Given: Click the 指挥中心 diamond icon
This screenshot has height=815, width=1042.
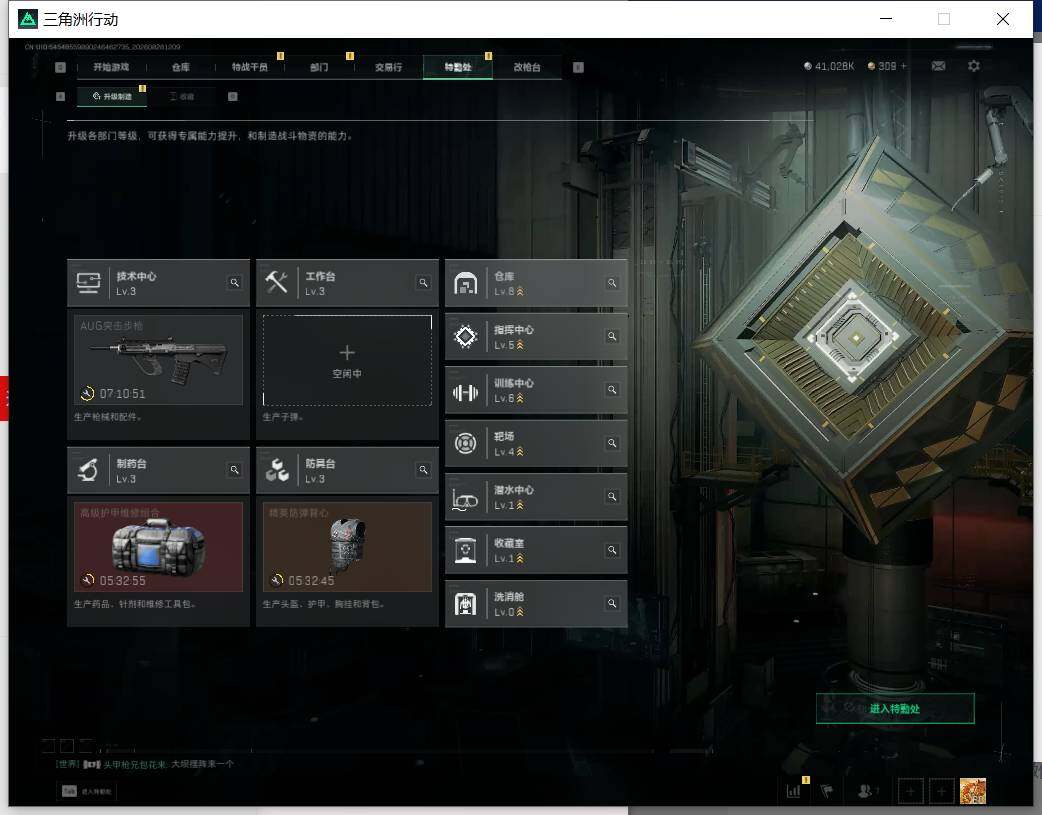Looking at the screenshot, I should point(465,336).
